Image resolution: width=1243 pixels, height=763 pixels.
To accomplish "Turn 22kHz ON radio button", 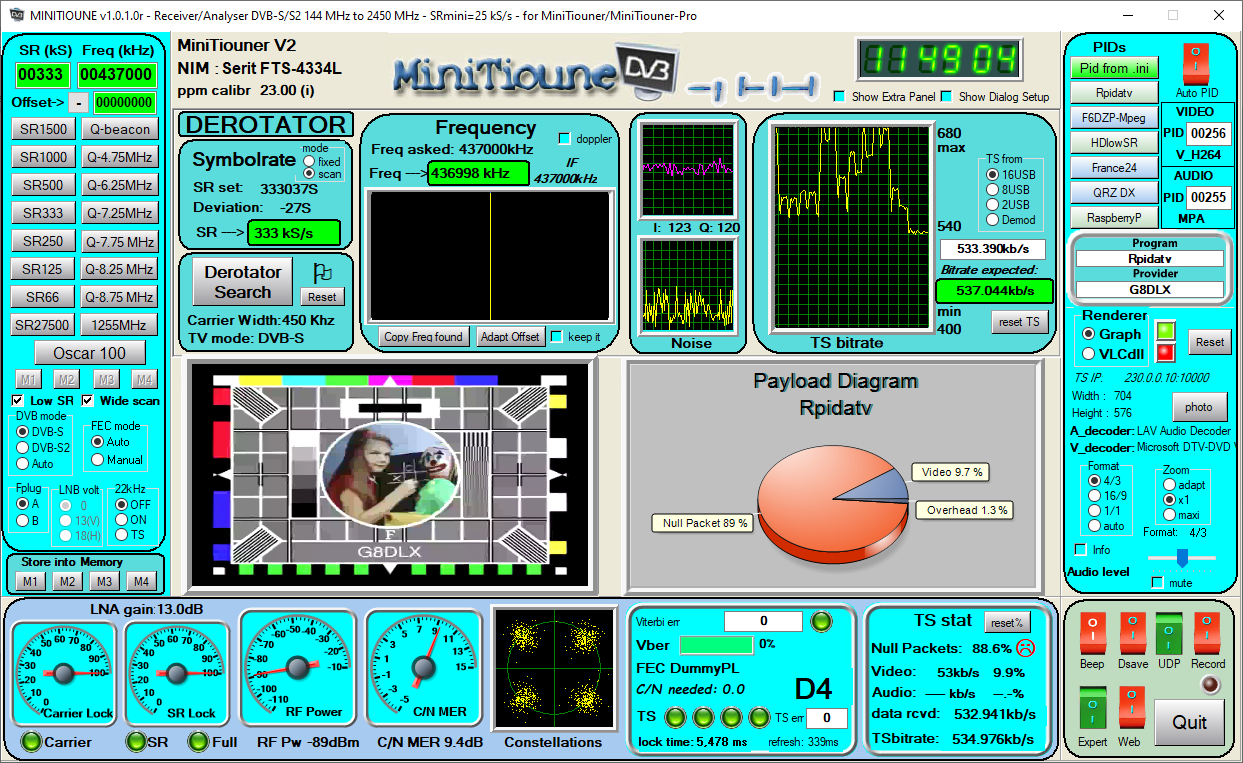I will (122, 519).
